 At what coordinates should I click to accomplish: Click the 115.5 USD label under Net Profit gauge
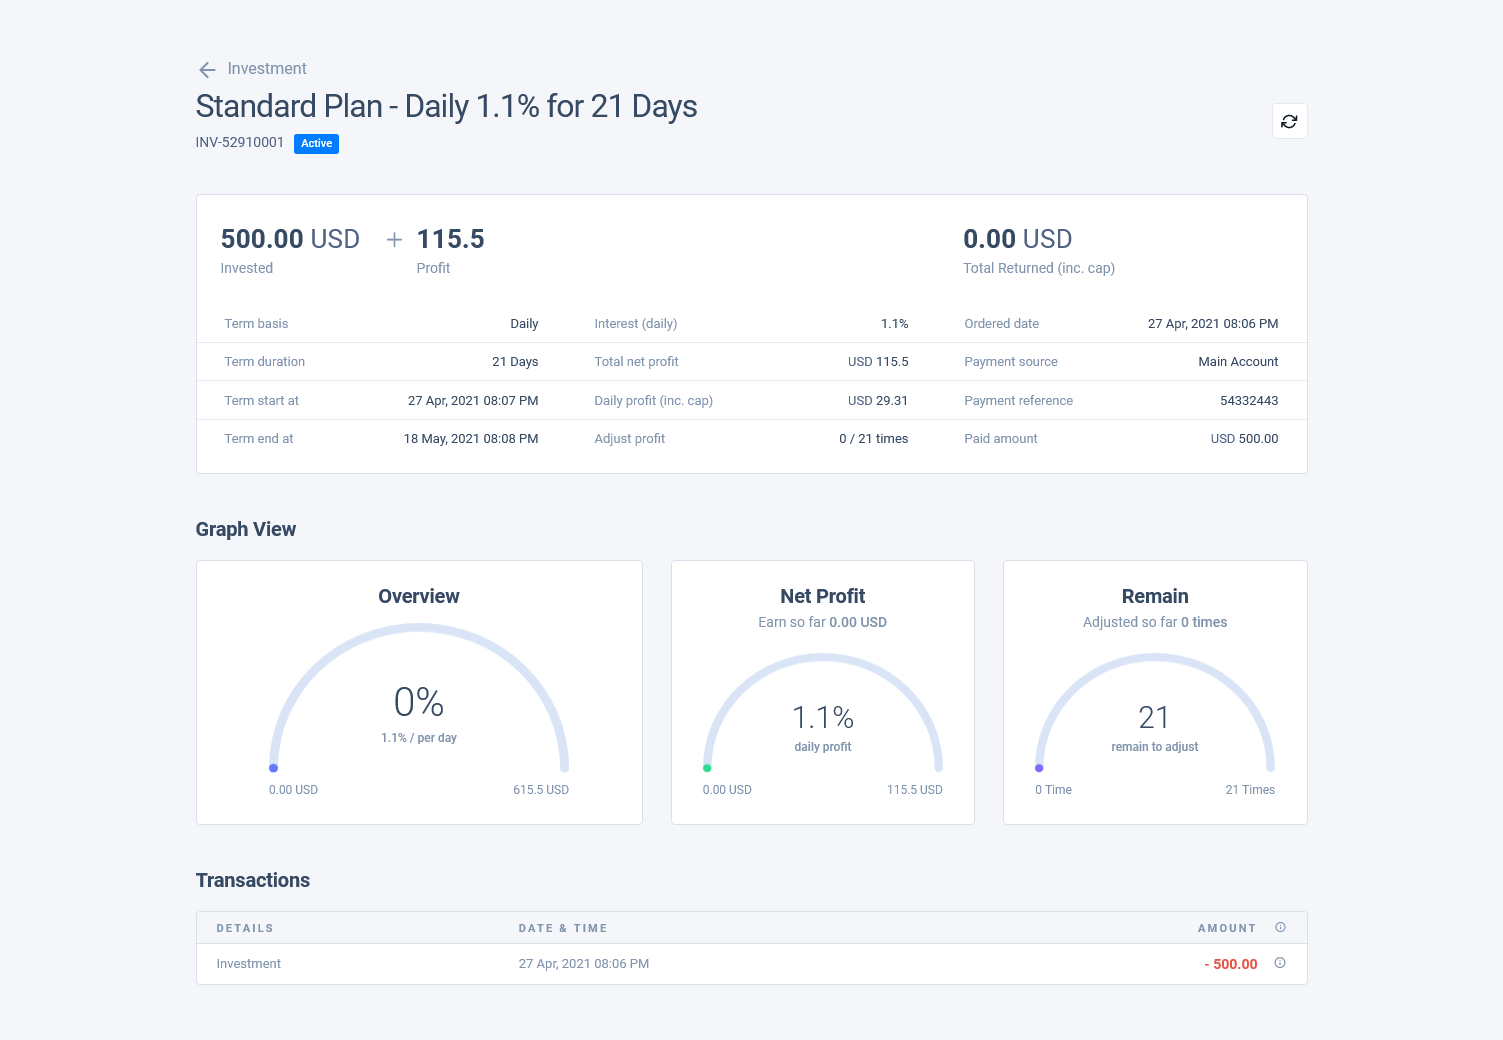click(x=915, y=790)
